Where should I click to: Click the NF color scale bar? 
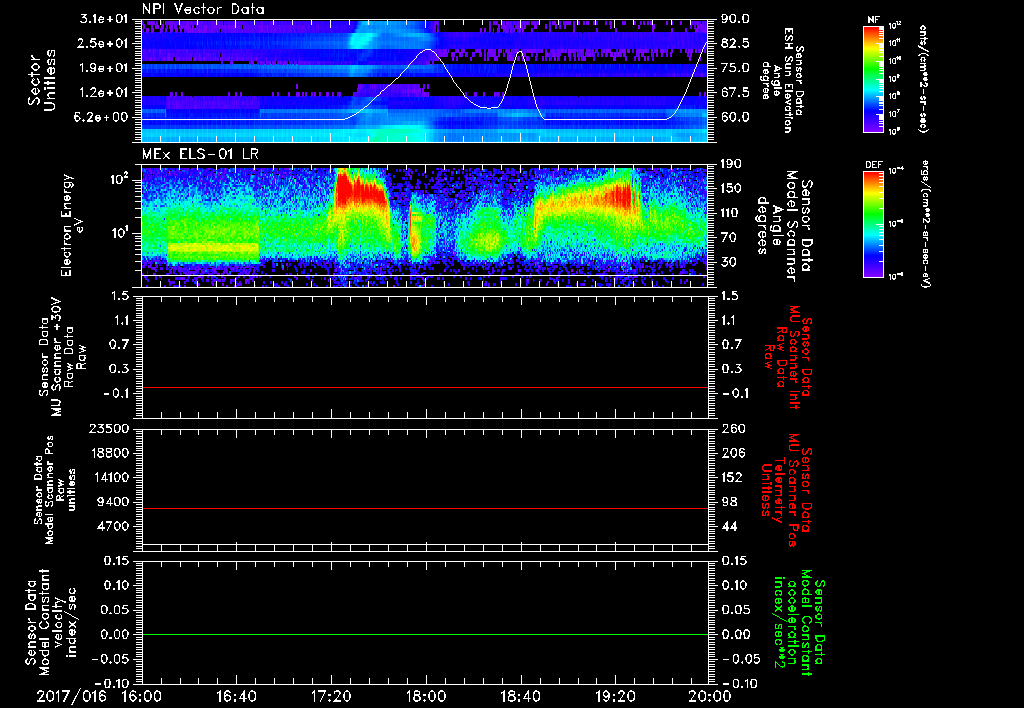point(874,78)
